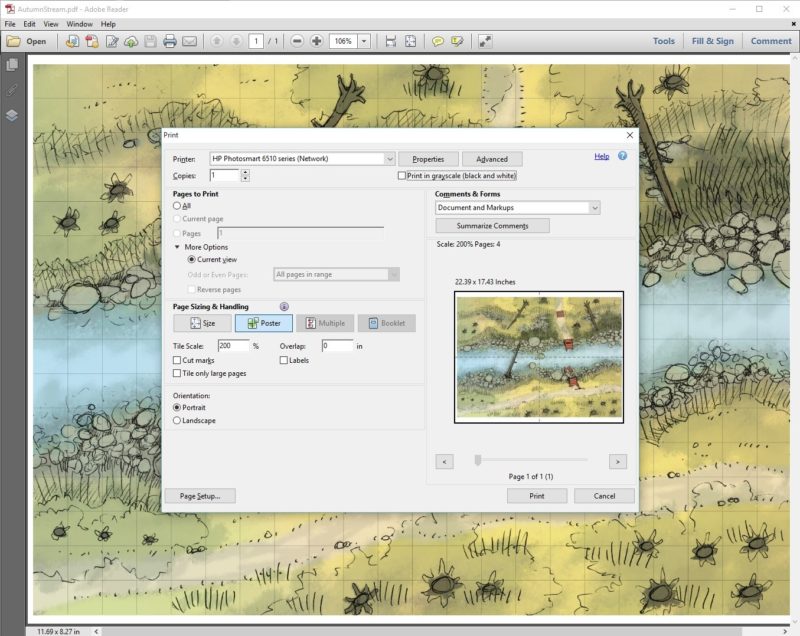Click the Edit/sign document toolbar icon
This screenshot has height=636, width=800.
[x=112, y=41]
